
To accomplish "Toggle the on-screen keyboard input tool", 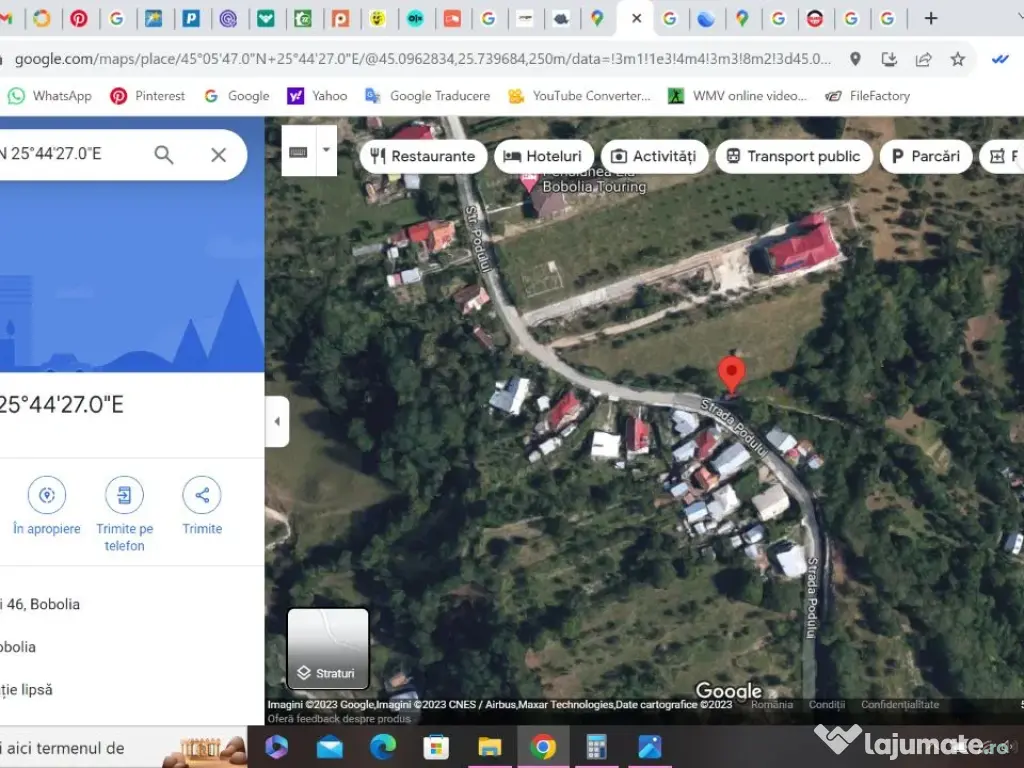I will pos(298,152).
